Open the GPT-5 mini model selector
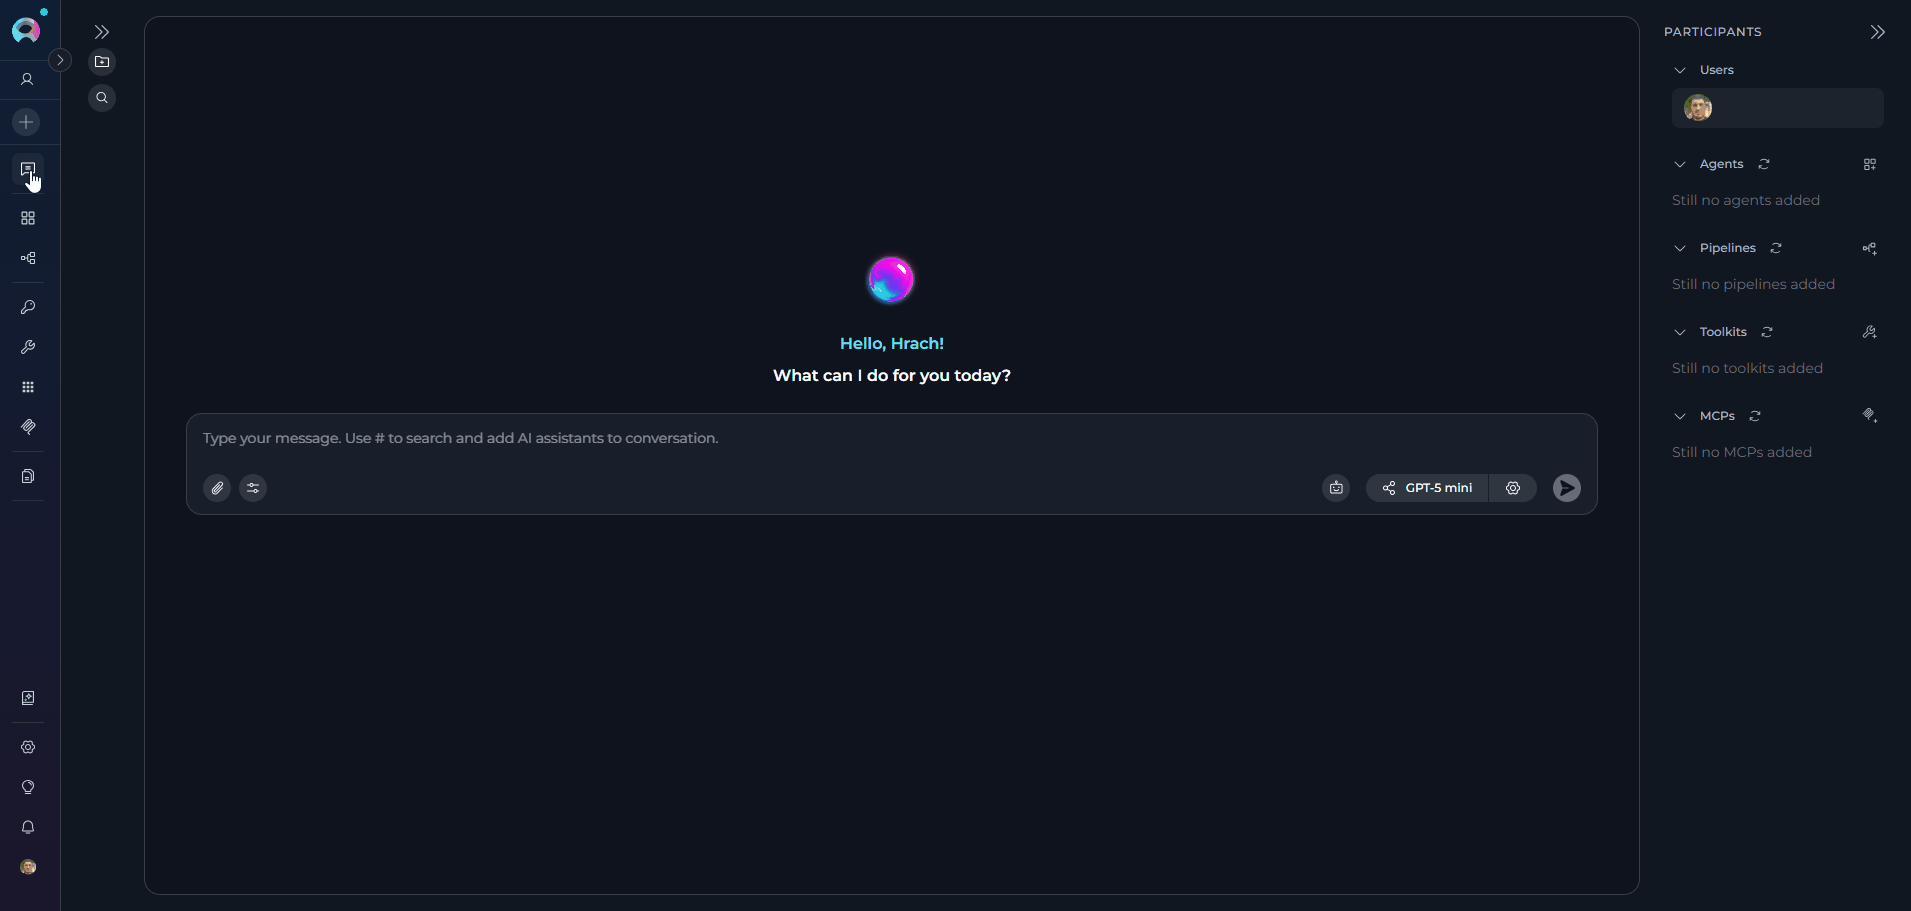This screenshot has height=911, width=1911. pos(1426,488)
